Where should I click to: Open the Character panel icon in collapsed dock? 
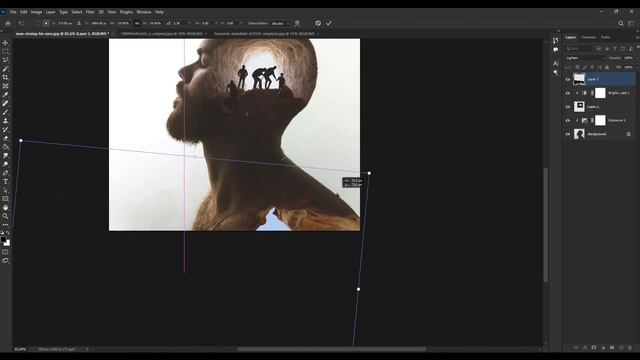coord(556,63)
